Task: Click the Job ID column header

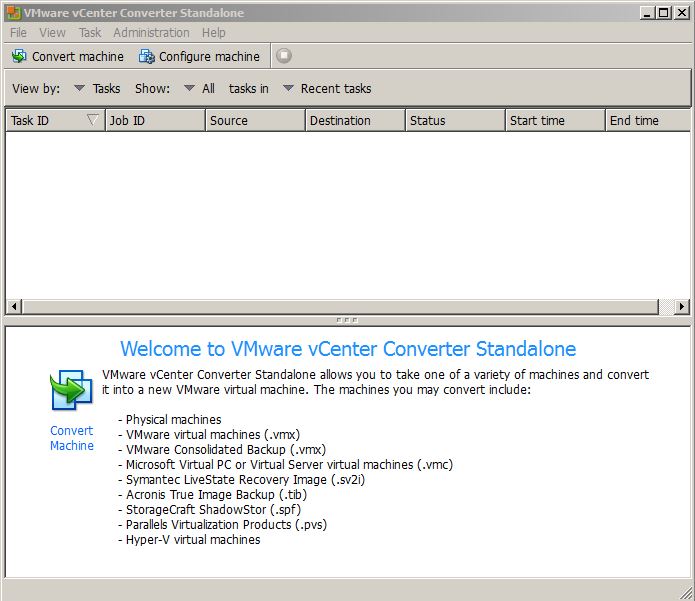Action: pyautogui.click(x=155, y=121)
